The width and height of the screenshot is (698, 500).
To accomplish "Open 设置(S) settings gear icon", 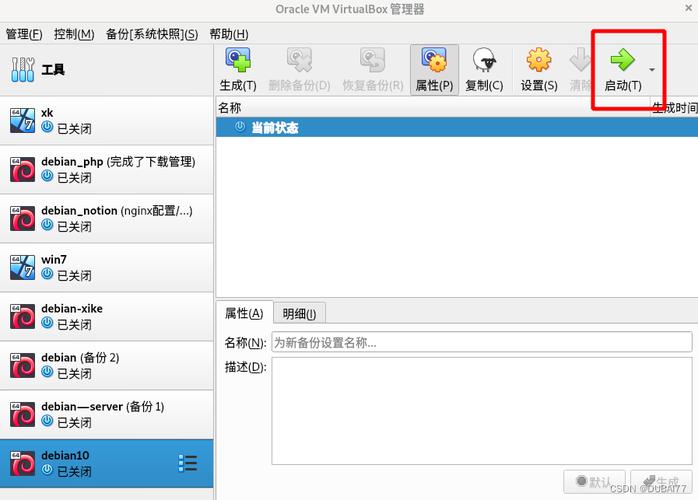I will [539, 60].
